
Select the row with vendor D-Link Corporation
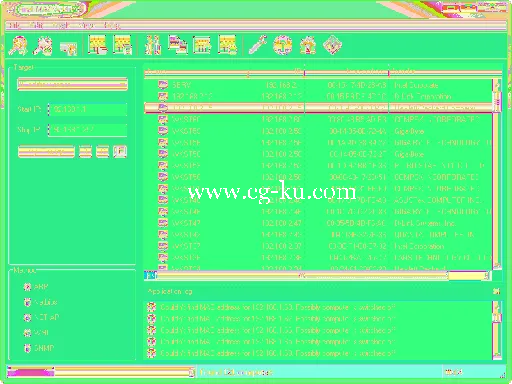318,96
